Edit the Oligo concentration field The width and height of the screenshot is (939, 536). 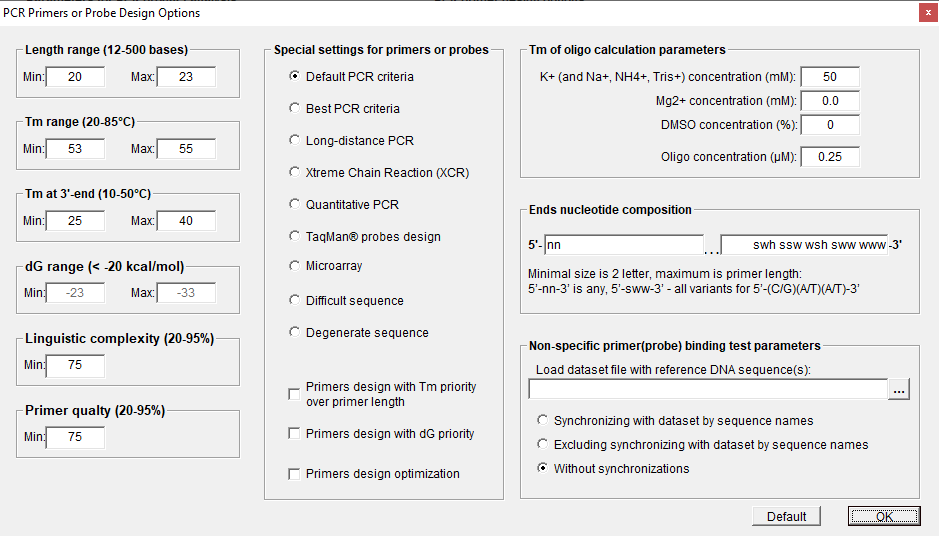(x=830, y=157)
